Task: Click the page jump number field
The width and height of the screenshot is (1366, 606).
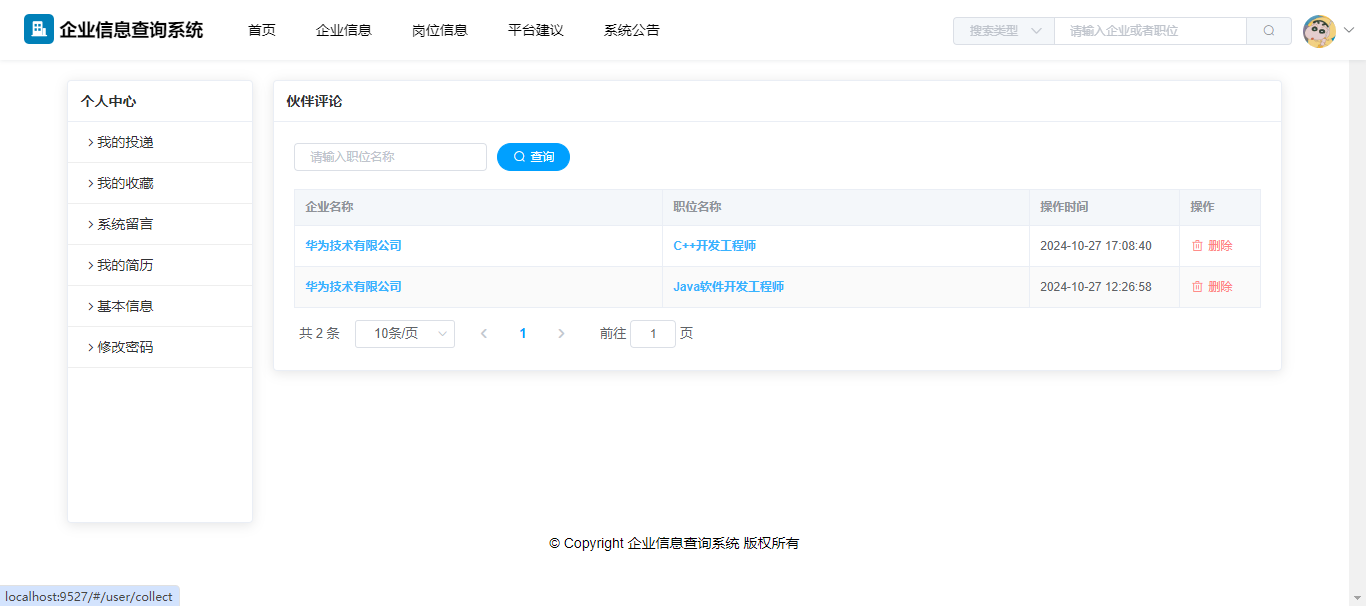Action: pyautogui.click(x=653, y=334)
